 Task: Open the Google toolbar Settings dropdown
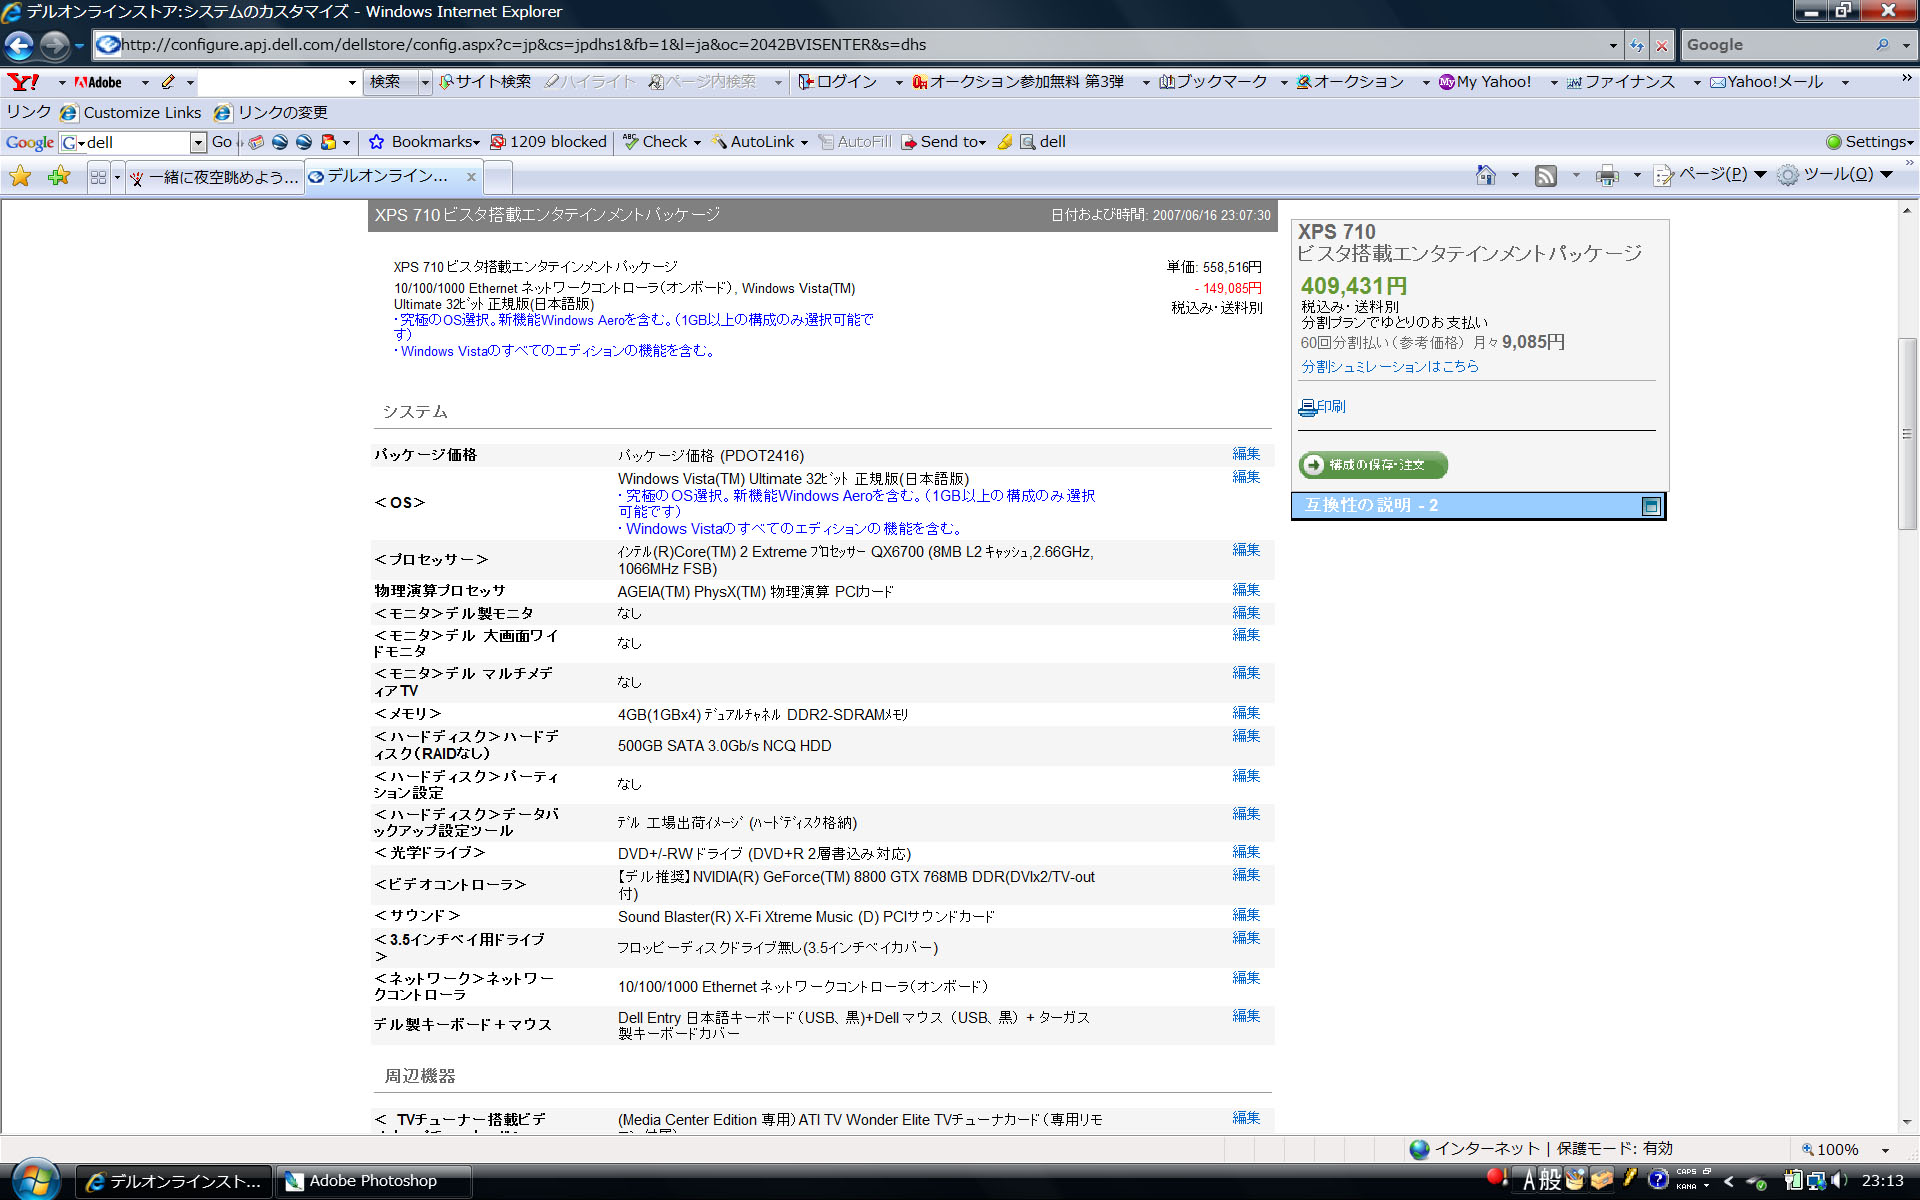click(x=1911, y=143)
